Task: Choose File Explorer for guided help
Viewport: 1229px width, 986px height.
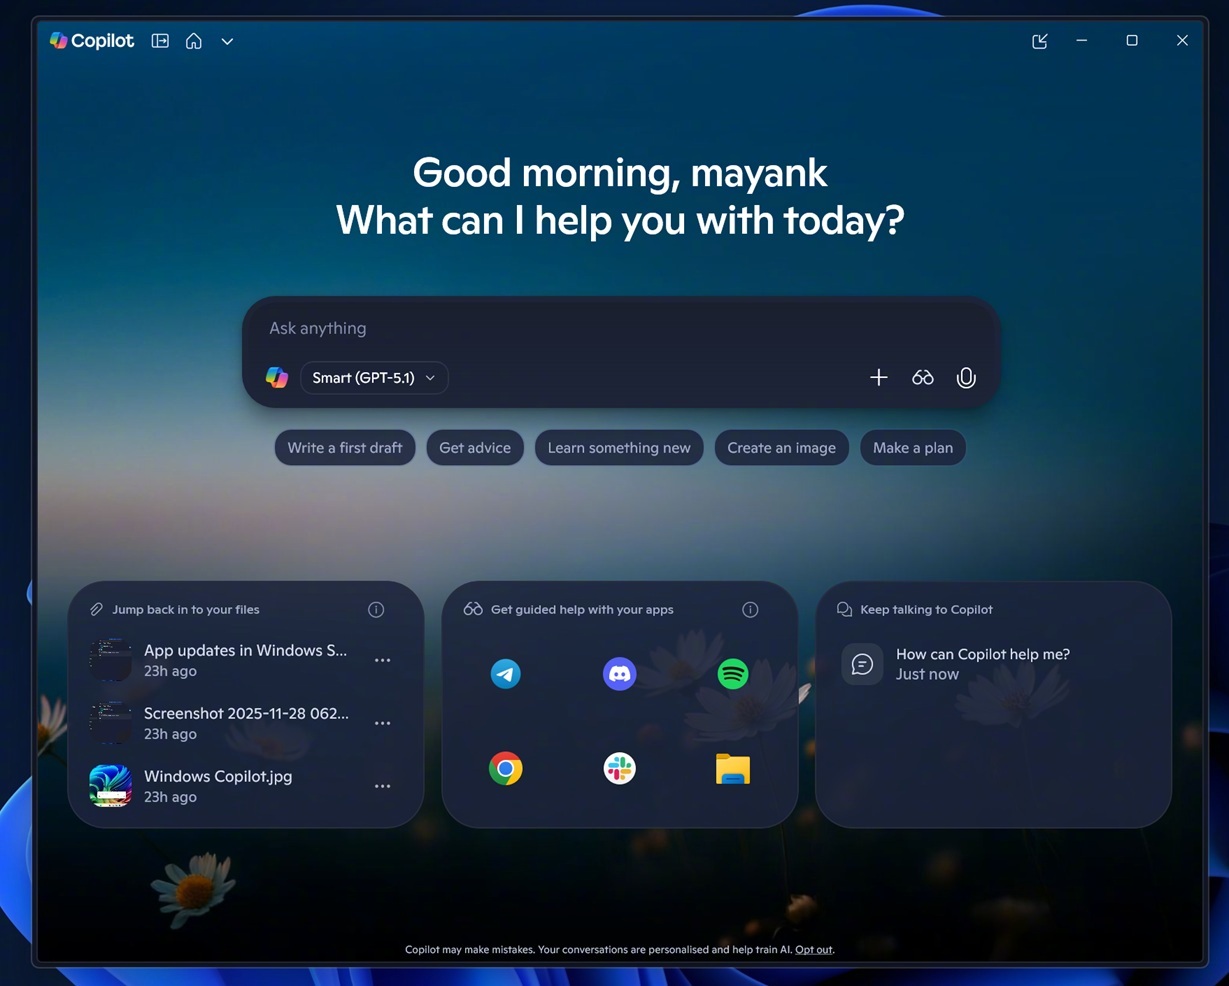Action: click(x=733, y=769)
